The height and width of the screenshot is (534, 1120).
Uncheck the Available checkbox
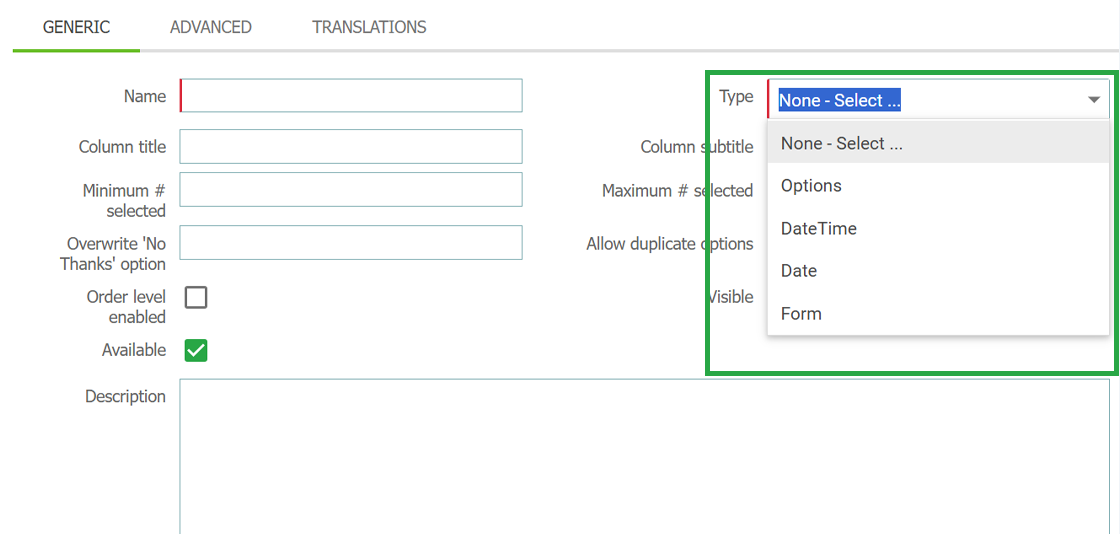(x=196, y=351)
